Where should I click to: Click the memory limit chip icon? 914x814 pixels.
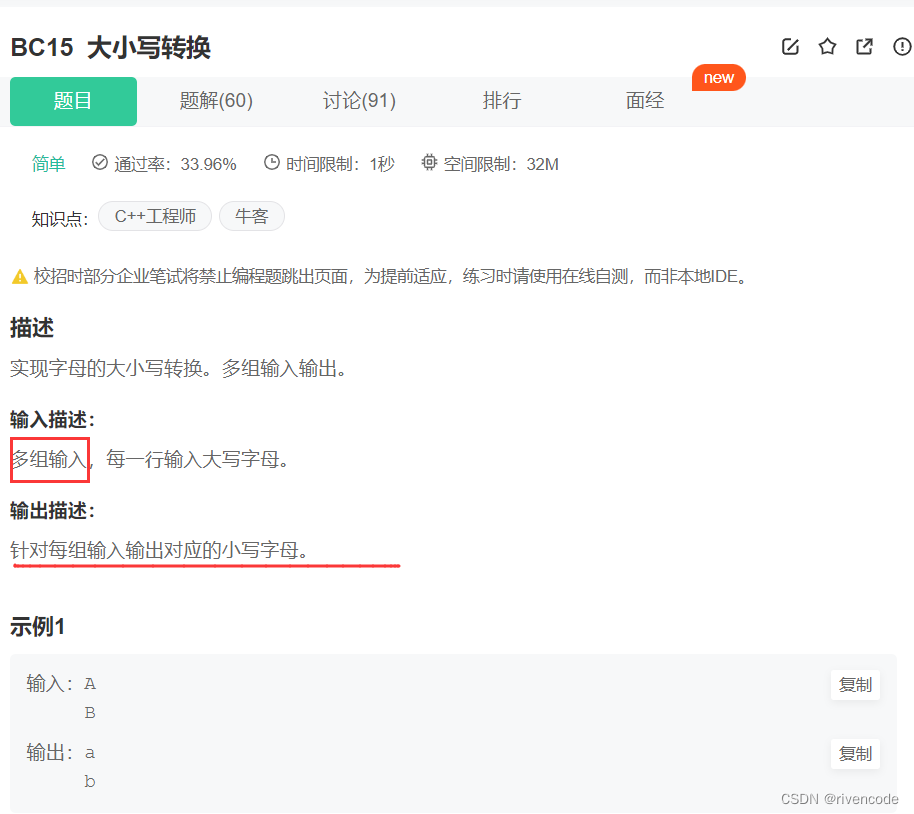pos(429,162)
